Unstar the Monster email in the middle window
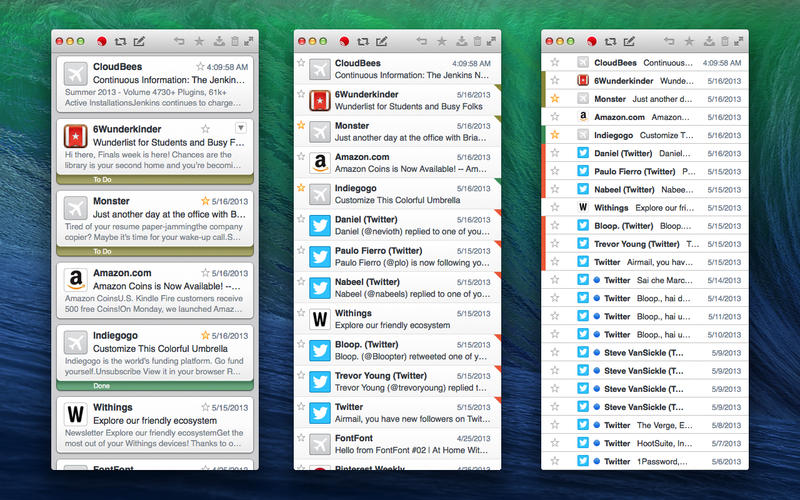800x500 pixels. (301, 126)
